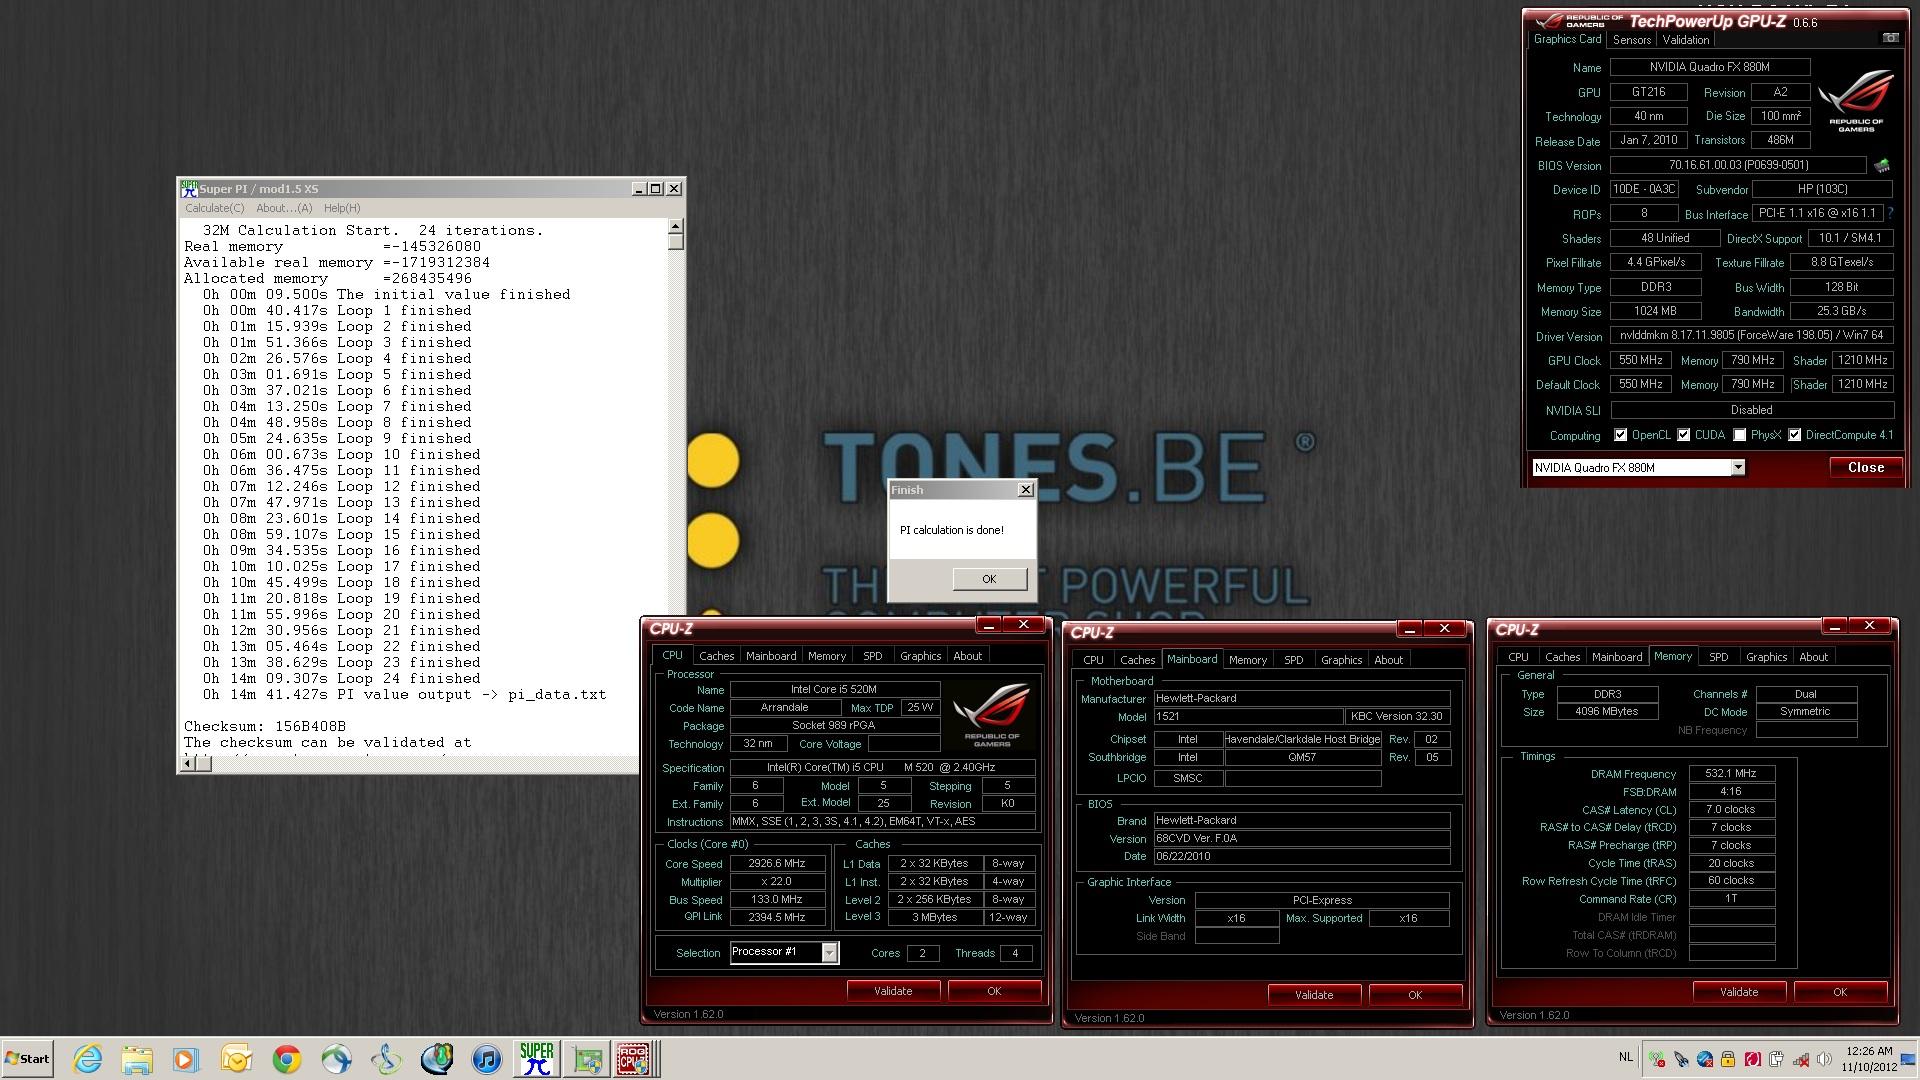This screenshot has height=1080, width=1920.
Task: Click the Bus Interface question mark in GPU-Z
Action: pyautogui.click(x=1890, y=213)
